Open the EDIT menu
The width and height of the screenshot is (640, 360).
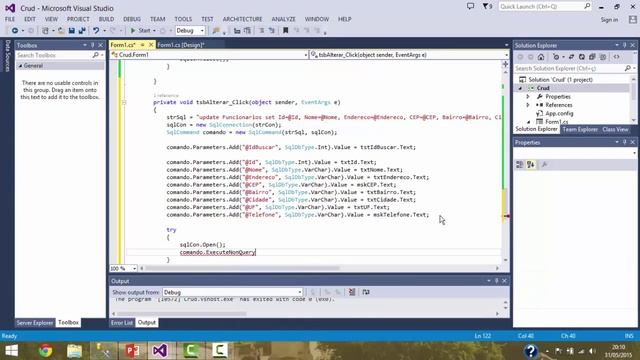(x=29, y=19)
